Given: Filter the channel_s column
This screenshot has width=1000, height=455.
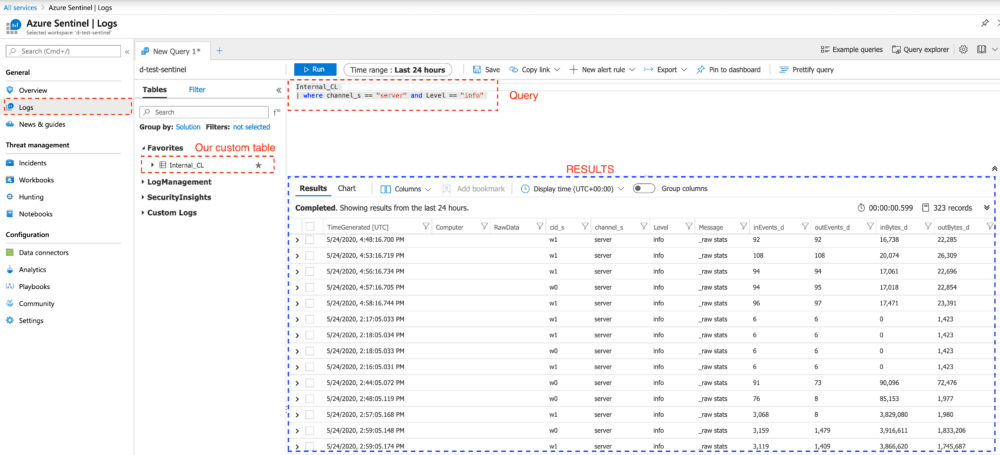Looking at the screenshot, I should [x=643, y=227].
